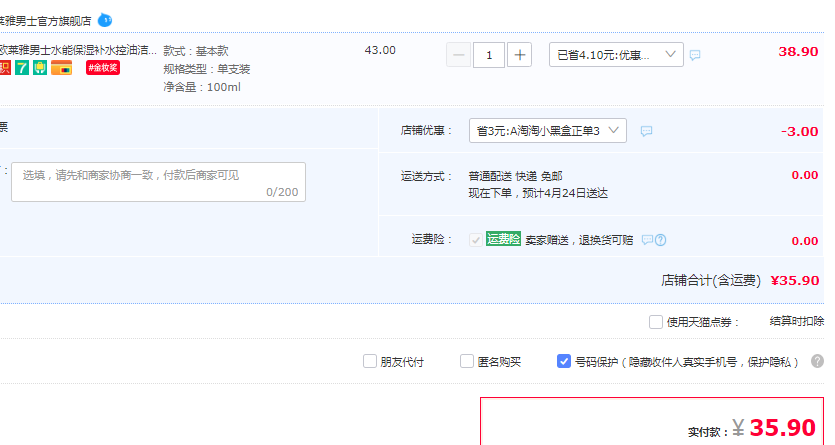Click the 规格类型：单支装 spec text

207,69
